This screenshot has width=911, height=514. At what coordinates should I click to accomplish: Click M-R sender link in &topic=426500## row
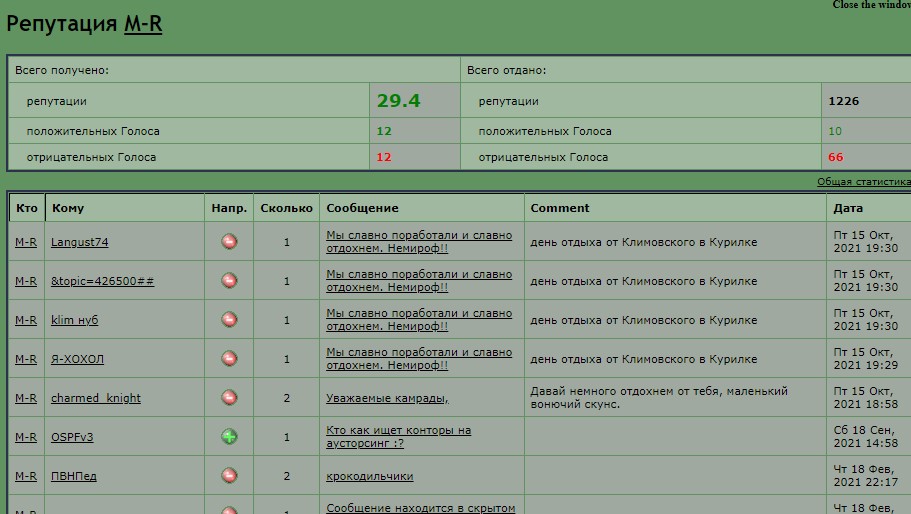coord(26,281)
